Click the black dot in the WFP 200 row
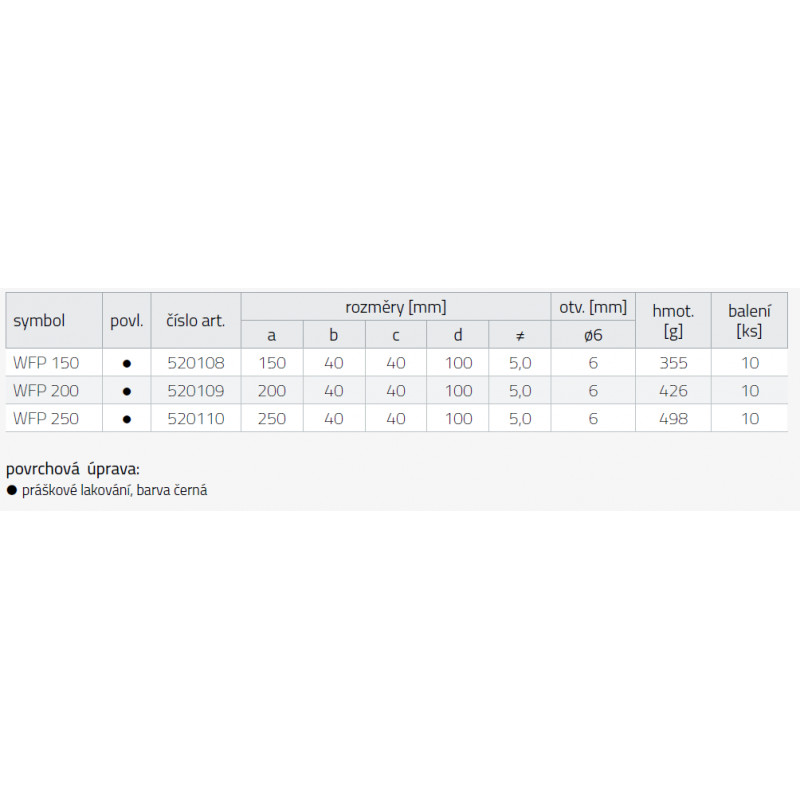The image size is (800, 800). click(x=127, y=391)
